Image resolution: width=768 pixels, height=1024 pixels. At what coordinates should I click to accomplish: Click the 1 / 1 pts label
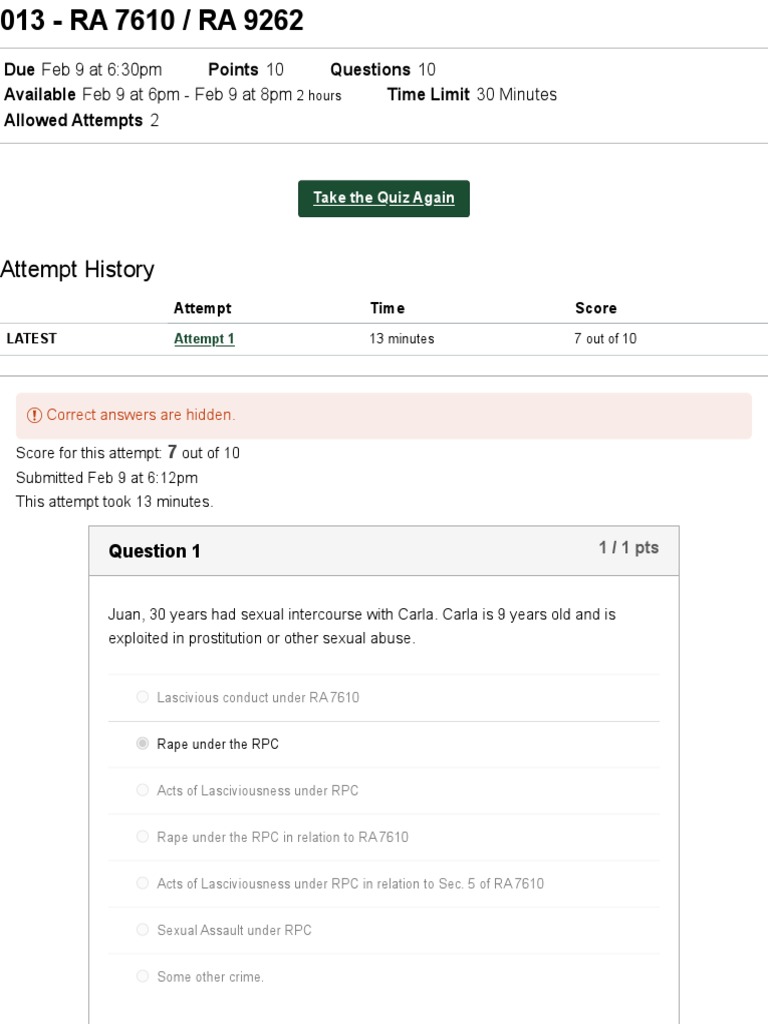628,548
